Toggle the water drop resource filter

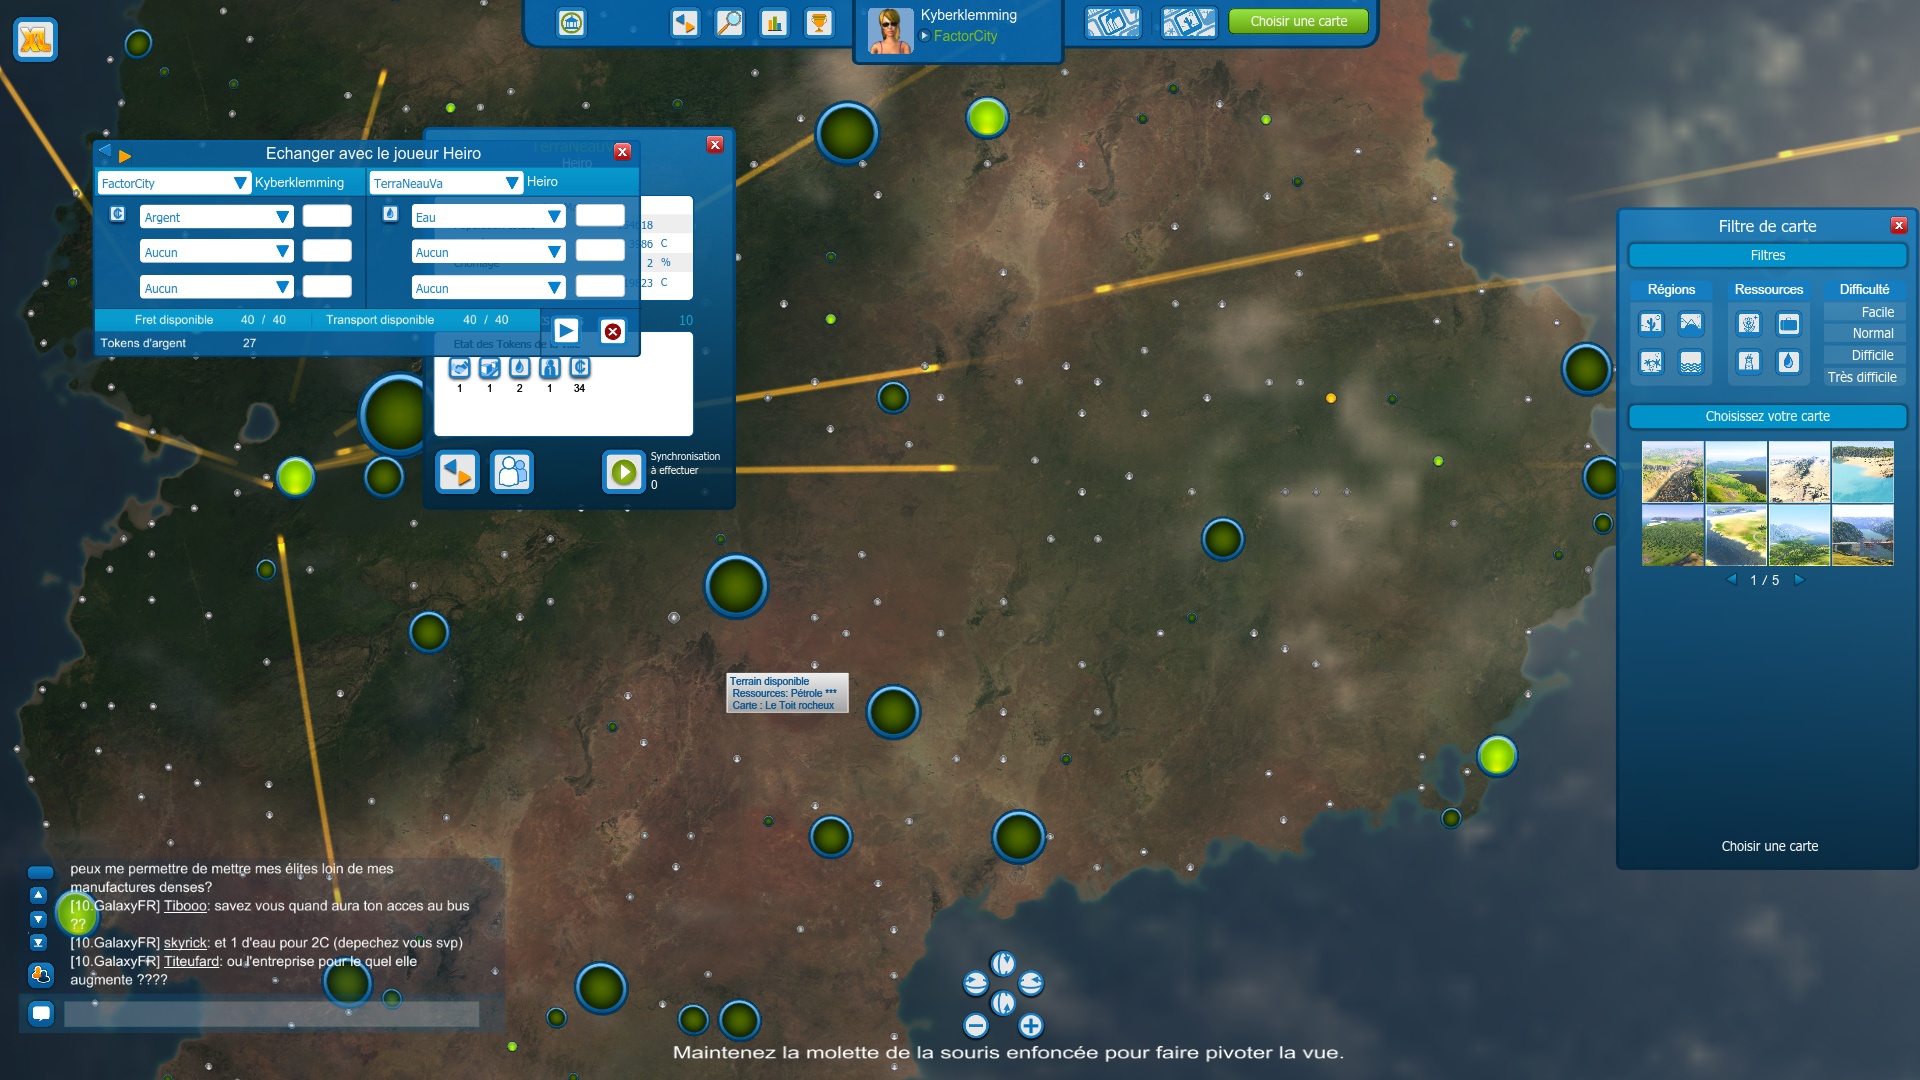point(1788,362)
